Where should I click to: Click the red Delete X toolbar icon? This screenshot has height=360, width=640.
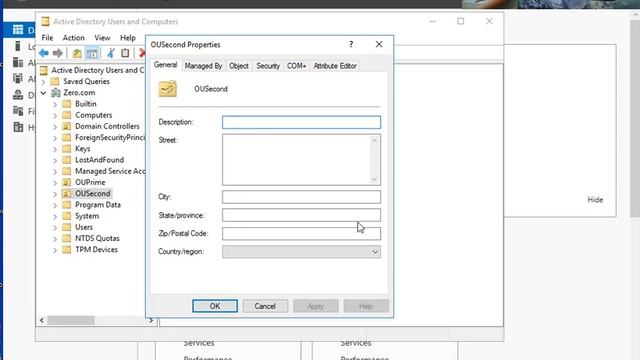coord(142,53)
